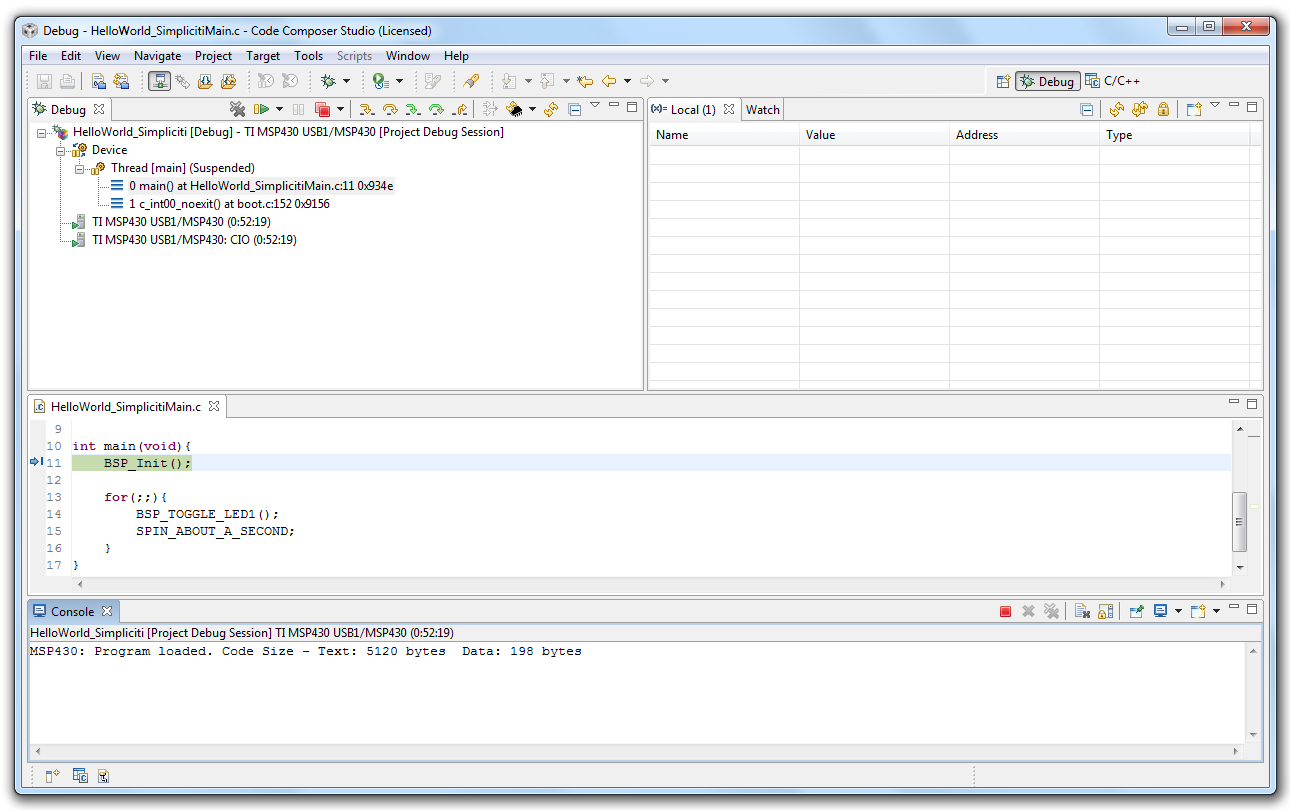Click the Reset CPU chip icon
The height and width of the screenshot is (810, 1290).
514,109
